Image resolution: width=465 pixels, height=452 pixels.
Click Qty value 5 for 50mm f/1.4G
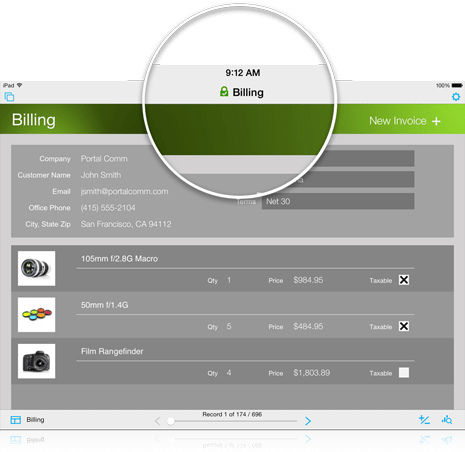coord(229,326)
